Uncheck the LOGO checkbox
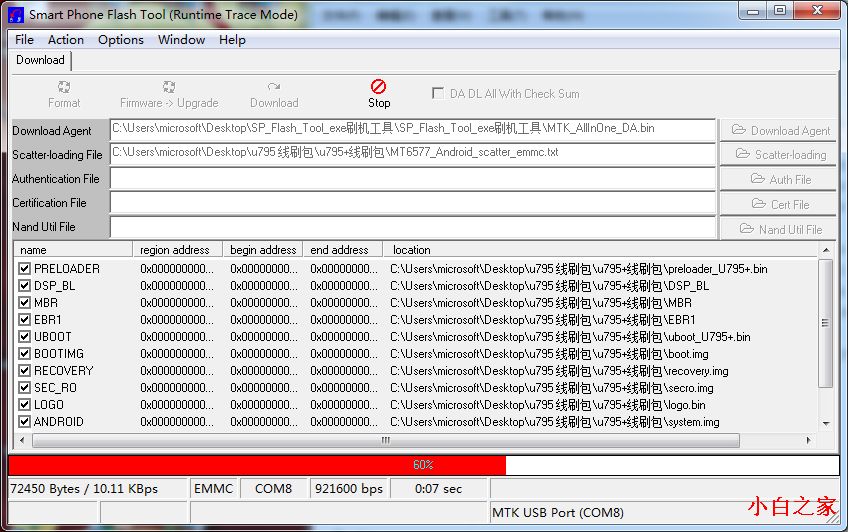The image size is (848, 532). pos(24,404)
